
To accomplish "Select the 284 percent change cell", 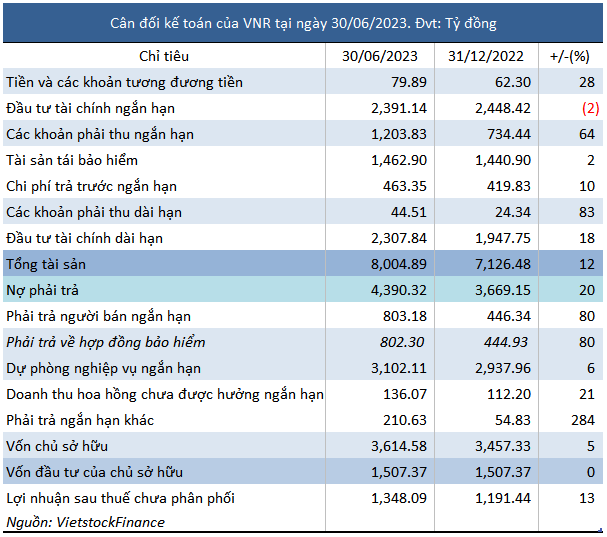I will (584, 420).
